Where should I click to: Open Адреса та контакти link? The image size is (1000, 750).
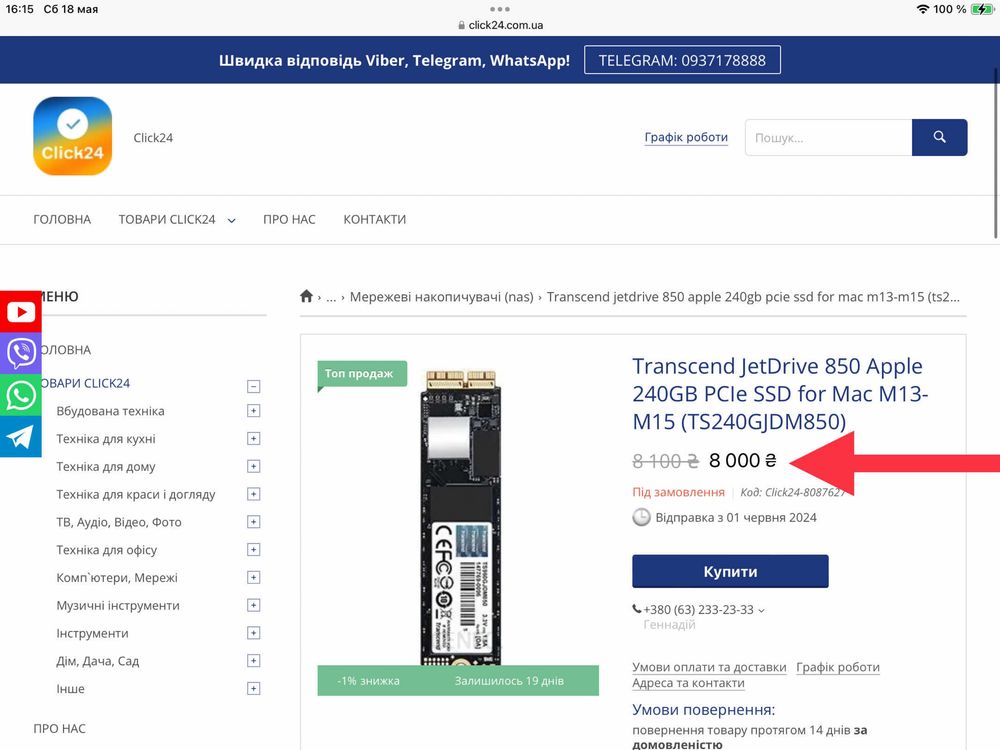pyautogui.click(x=688, y=683)
